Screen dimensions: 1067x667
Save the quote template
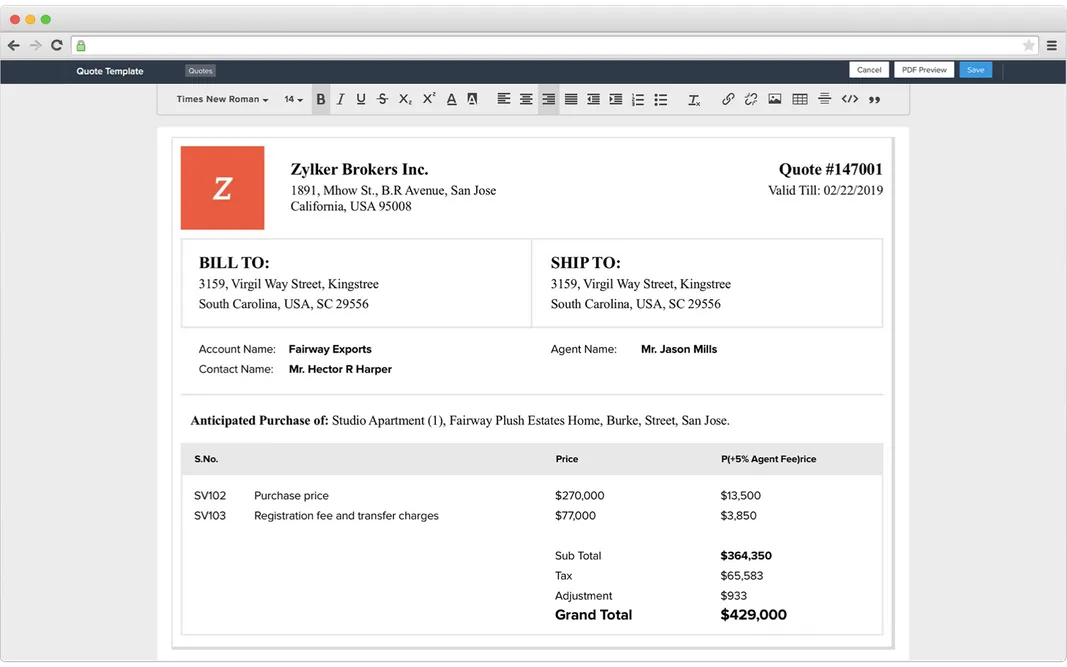[975, 69]
